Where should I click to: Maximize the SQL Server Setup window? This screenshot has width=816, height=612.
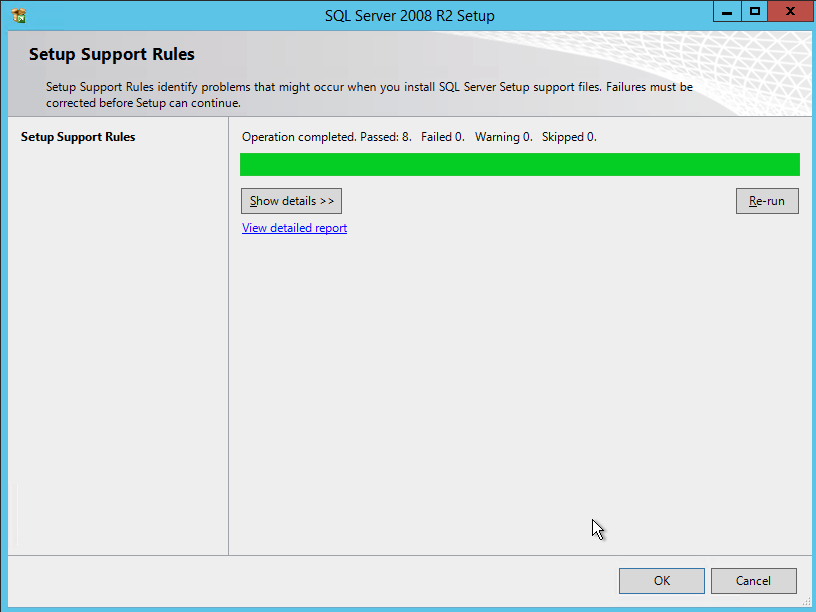755,11
